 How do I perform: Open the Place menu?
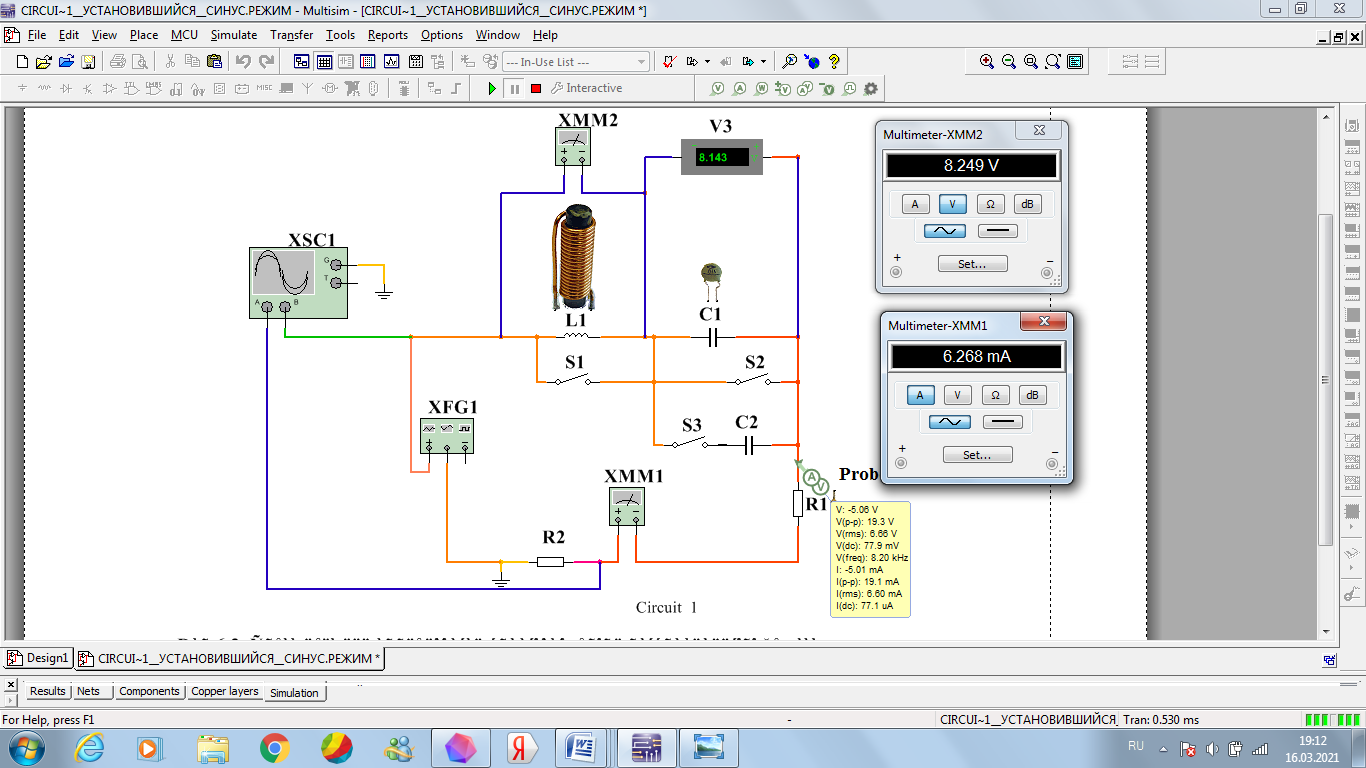pyautogui.click(x=144, y=35)
